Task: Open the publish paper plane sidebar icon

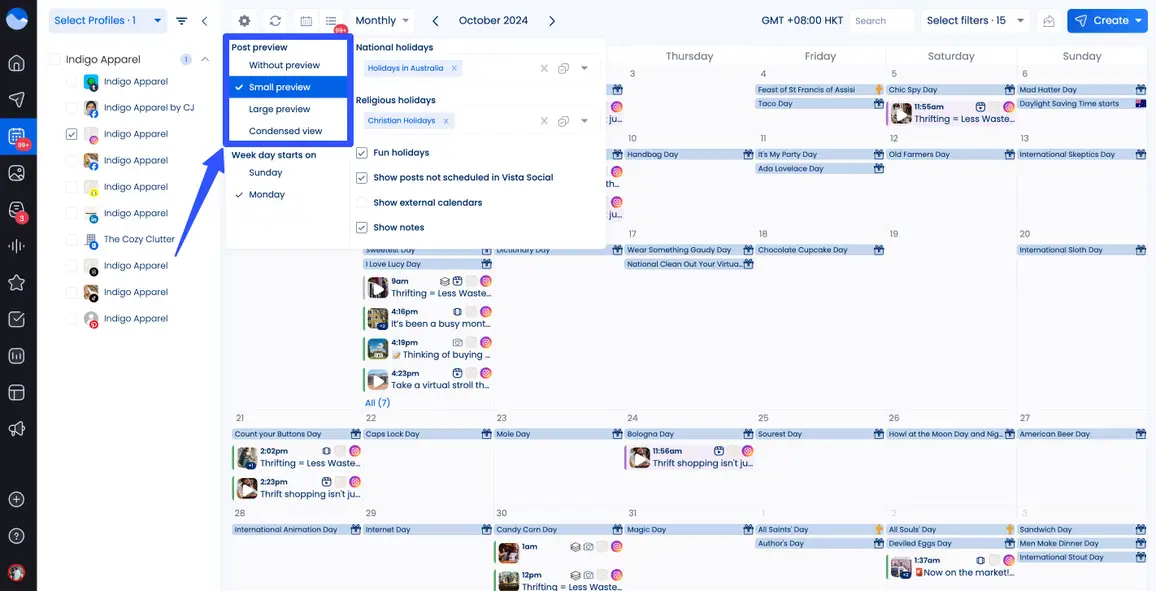Action: point(17,100)
